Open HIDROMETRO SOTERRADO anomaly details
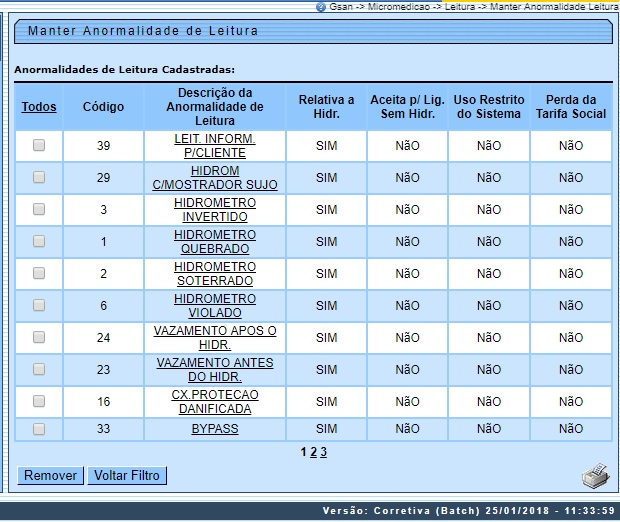Image resolution: width=620 pixels, height=522 pixels. 215,274
